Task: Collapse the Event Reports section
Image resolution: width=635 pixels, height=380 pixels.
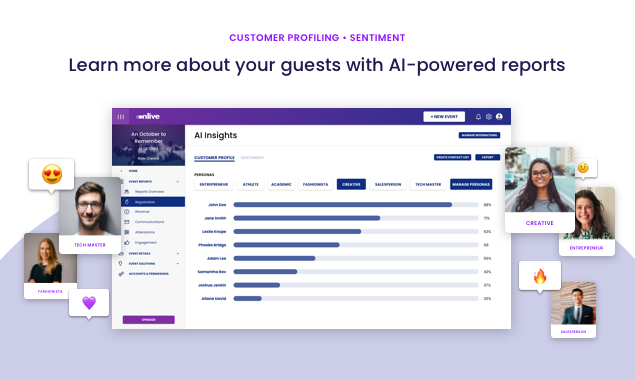Action: coord(177,181)
